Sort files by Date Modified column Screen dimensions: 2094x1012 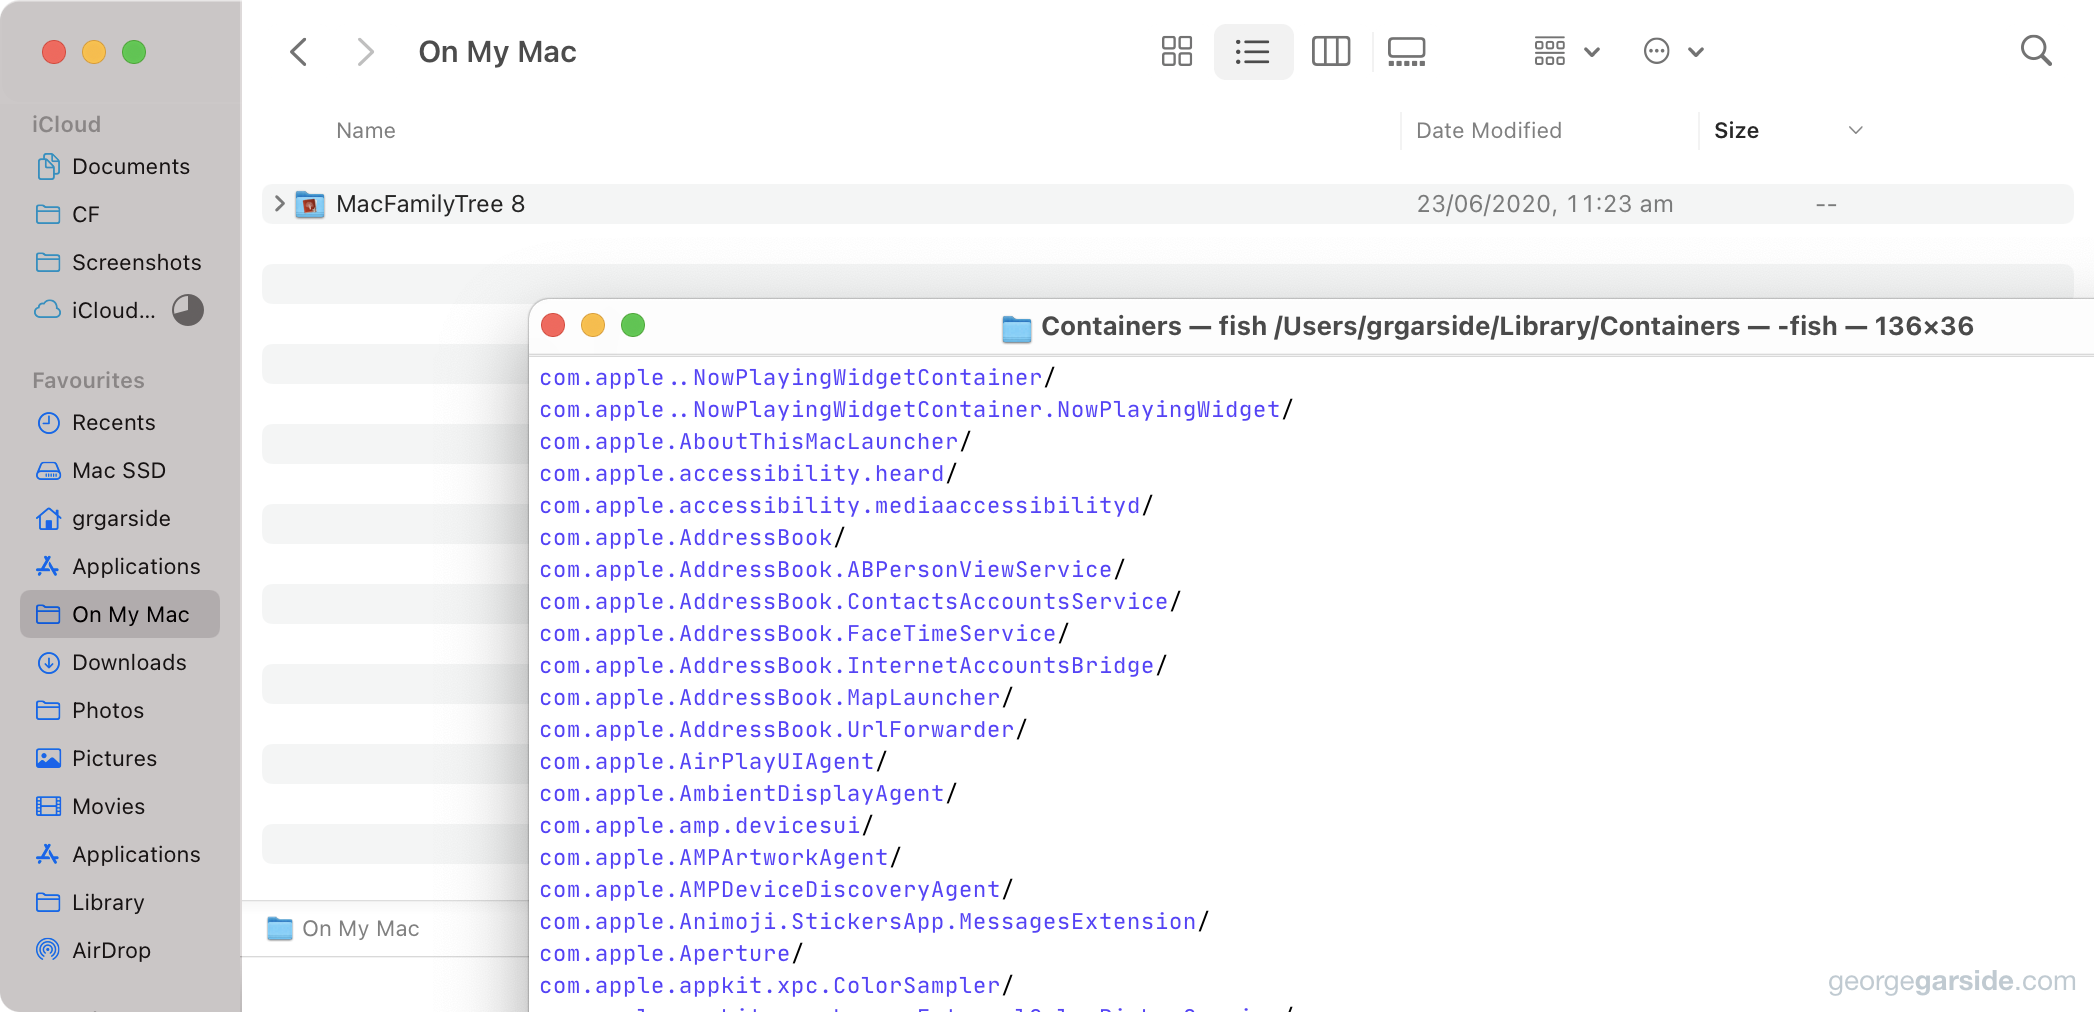coord(1489,131)
